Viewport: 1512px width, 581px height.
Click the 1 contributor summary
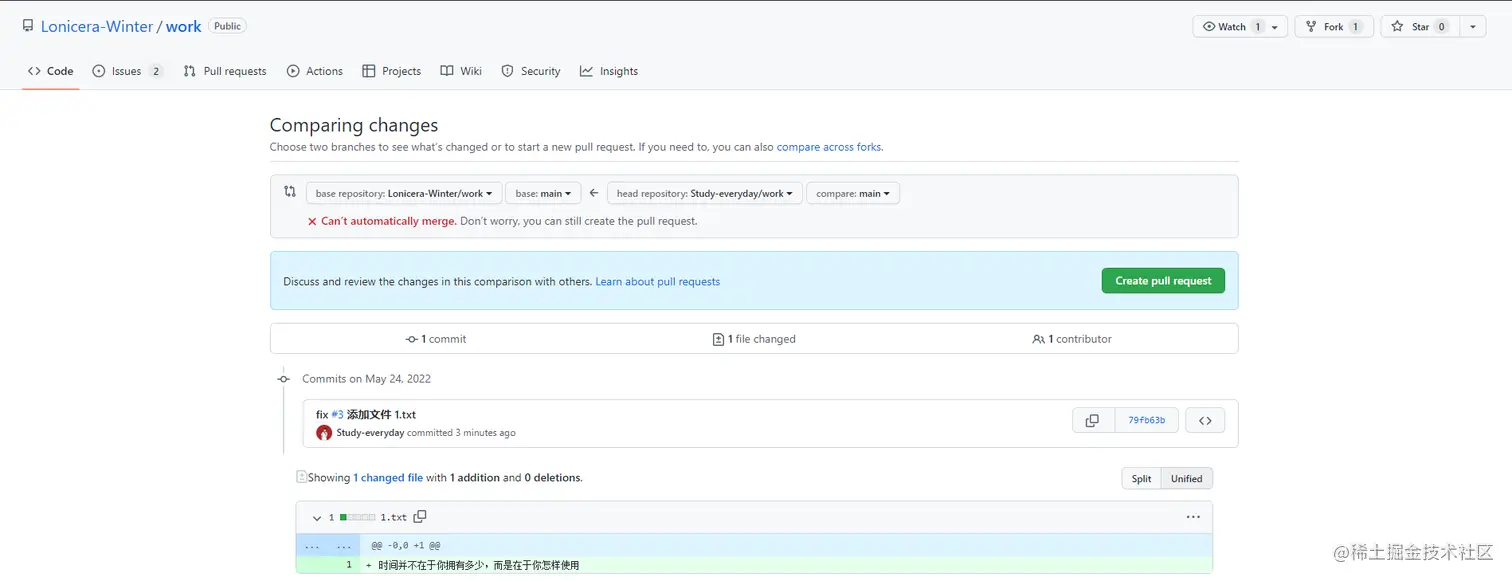1072,339
